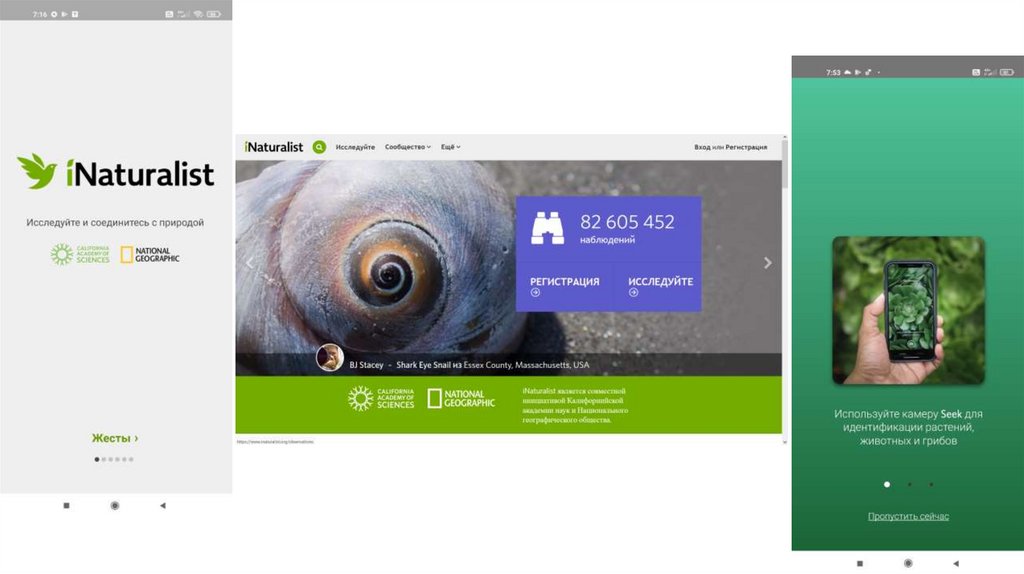This screenshot has height=574, width=1024.
Task: Click the РЕГИСТРАЦИЯ button in the purple box
Action: click(564, 286)
